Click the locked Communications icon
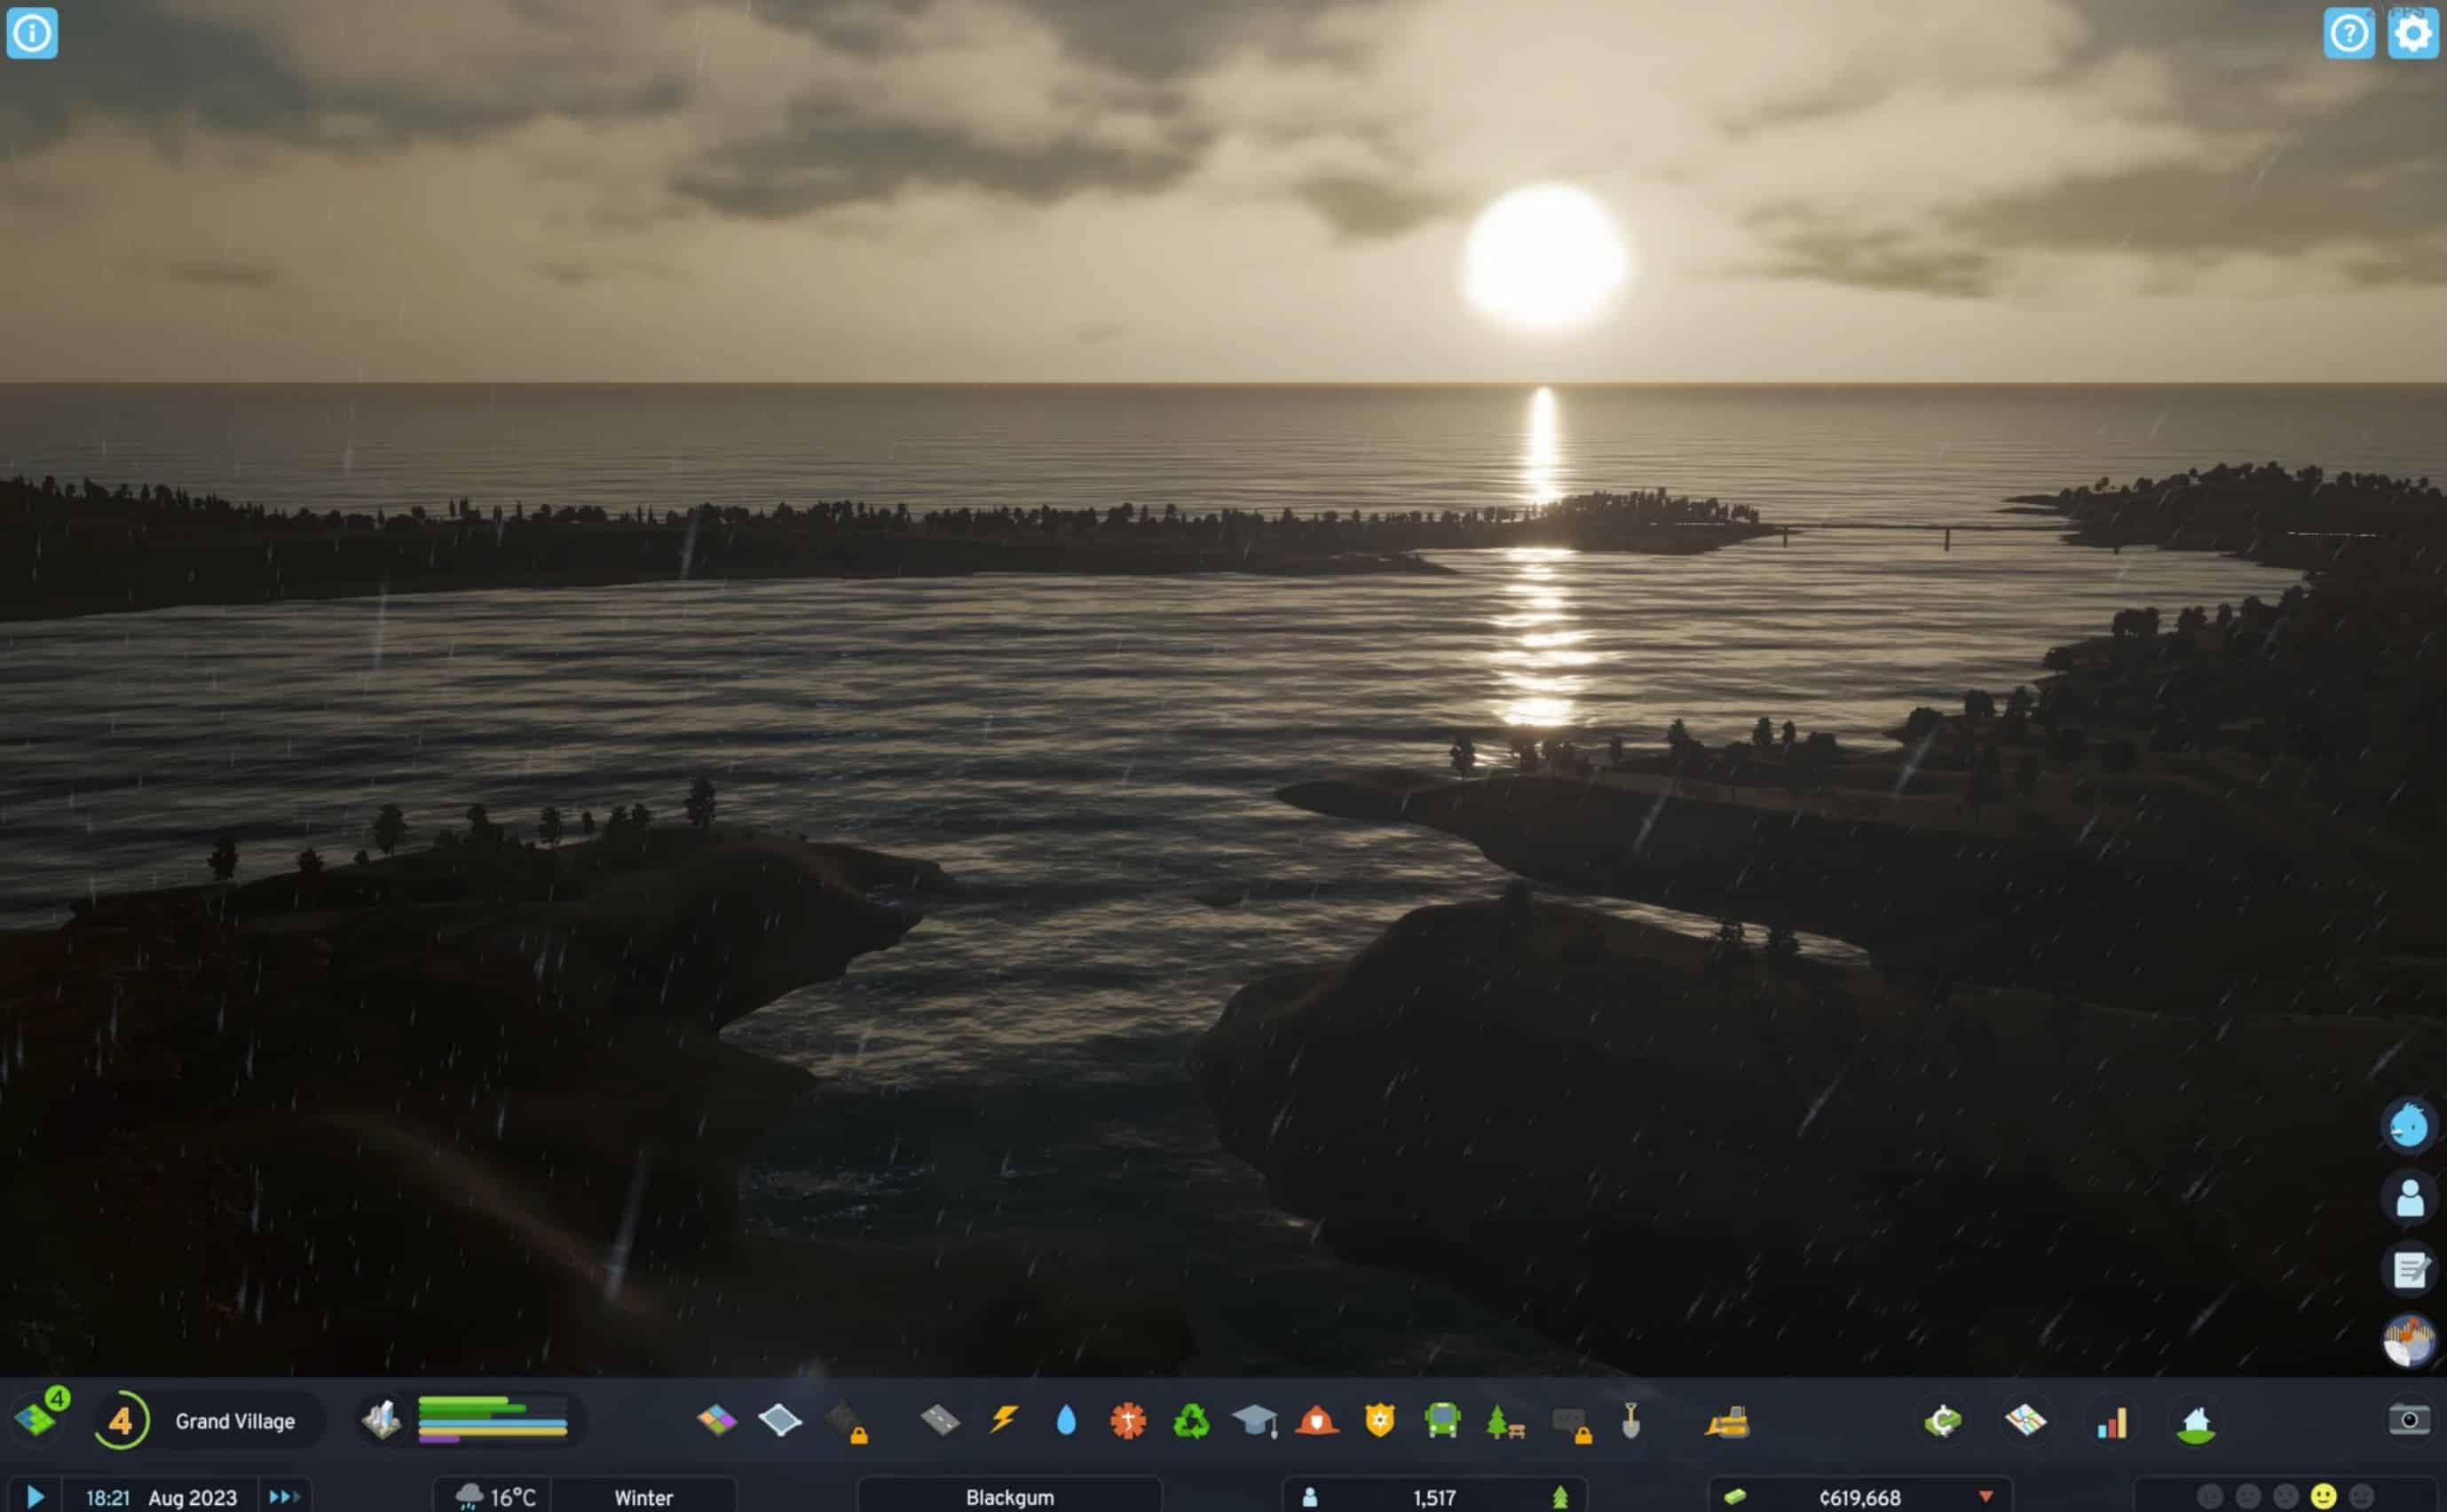 click(1572, 1423)
